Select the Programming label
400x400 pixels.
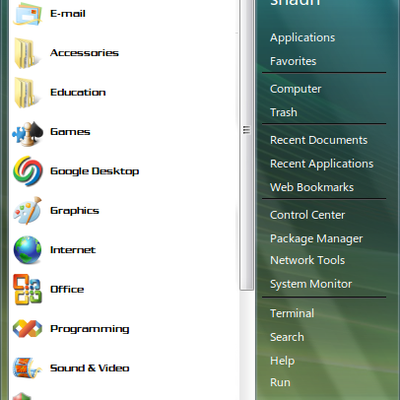(90, 329)
